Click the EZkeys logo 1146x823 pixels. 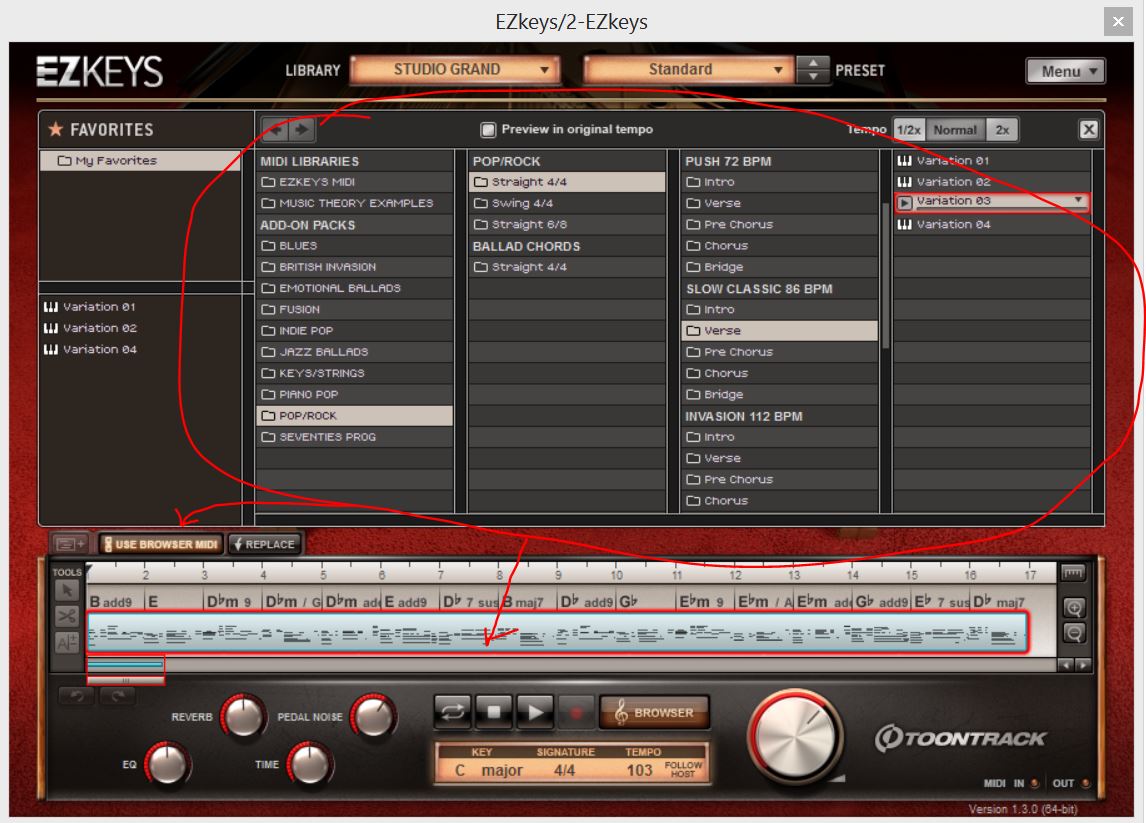[100, 72]
